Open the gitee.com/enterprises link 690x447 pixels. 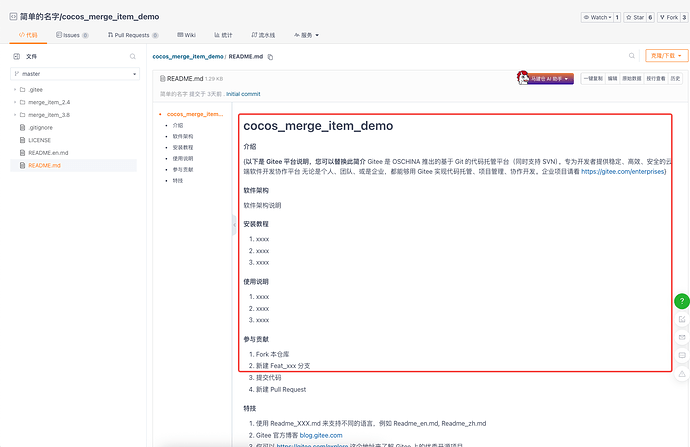click(x=623, y=172)
